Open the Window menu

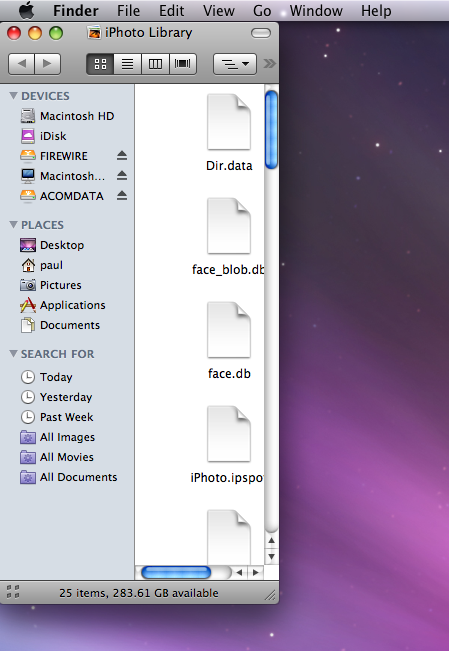click(x=316, y=10)
